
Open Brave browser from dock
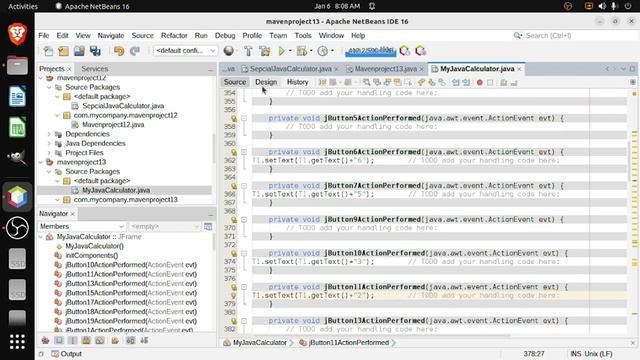tap(17, 34)
